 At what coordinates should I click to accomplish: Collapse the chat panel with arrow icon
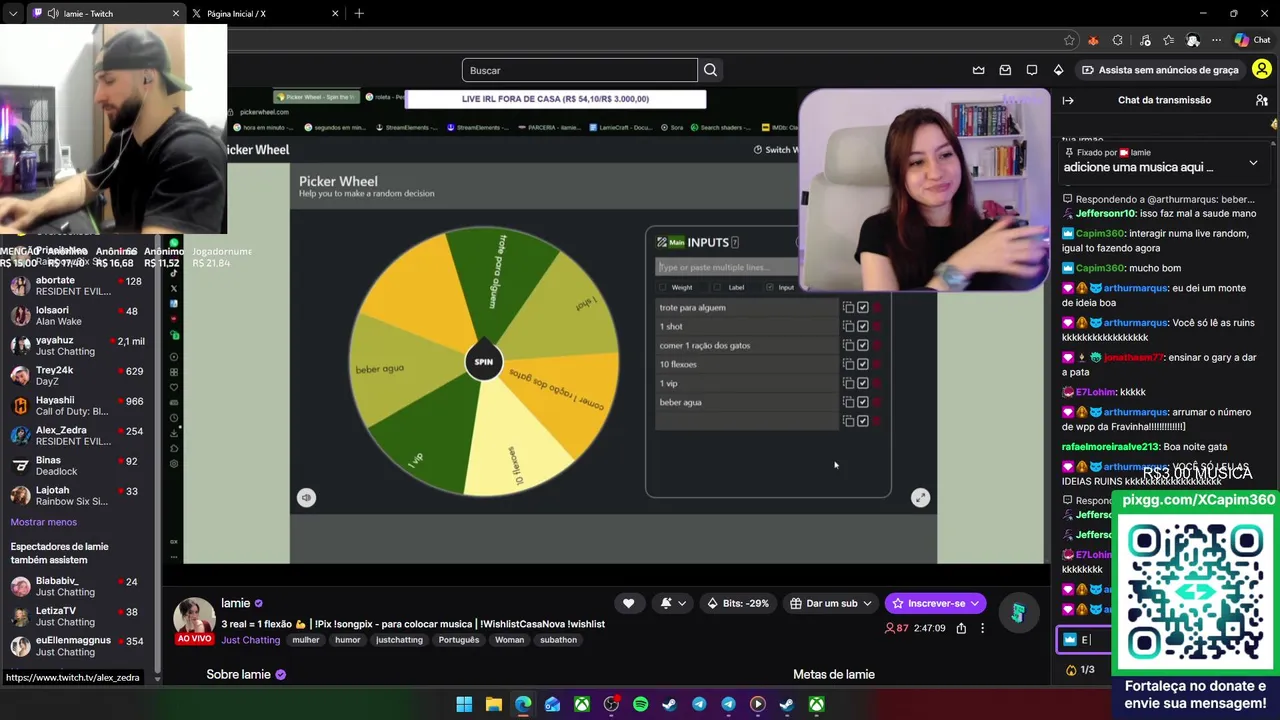pyautogui.click(x=1068, y=100)
